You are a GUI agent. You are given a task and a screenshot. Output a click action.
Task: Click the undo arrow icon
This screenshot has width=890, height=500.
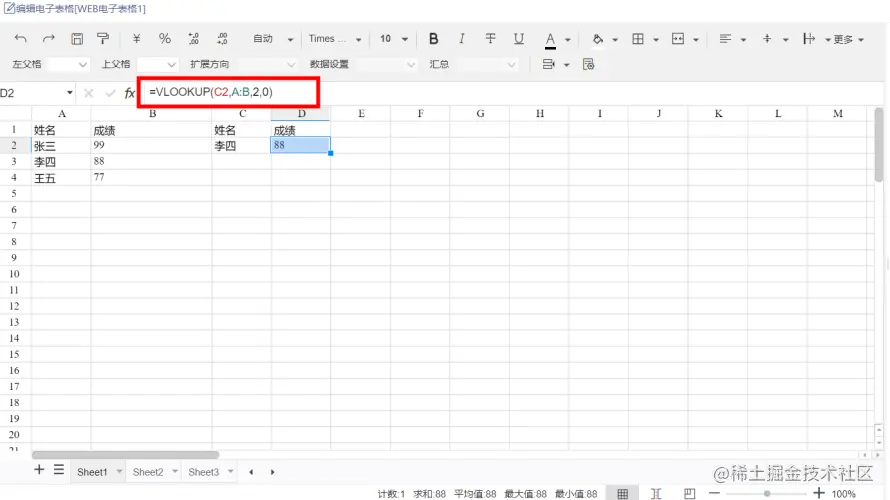coord(20,39)
